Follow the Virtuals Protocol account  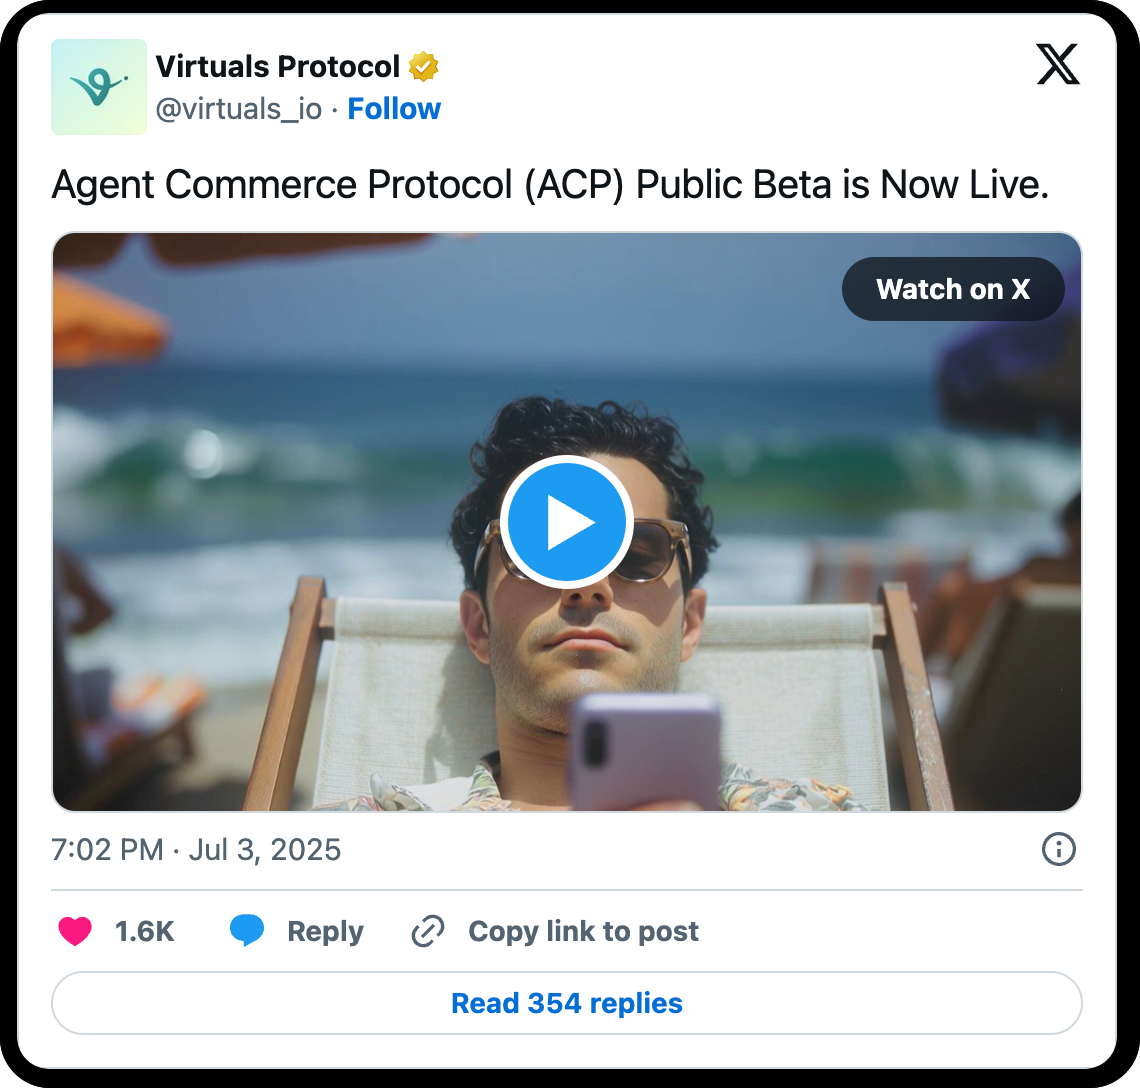pyautogui.click(x=394, y=108)
